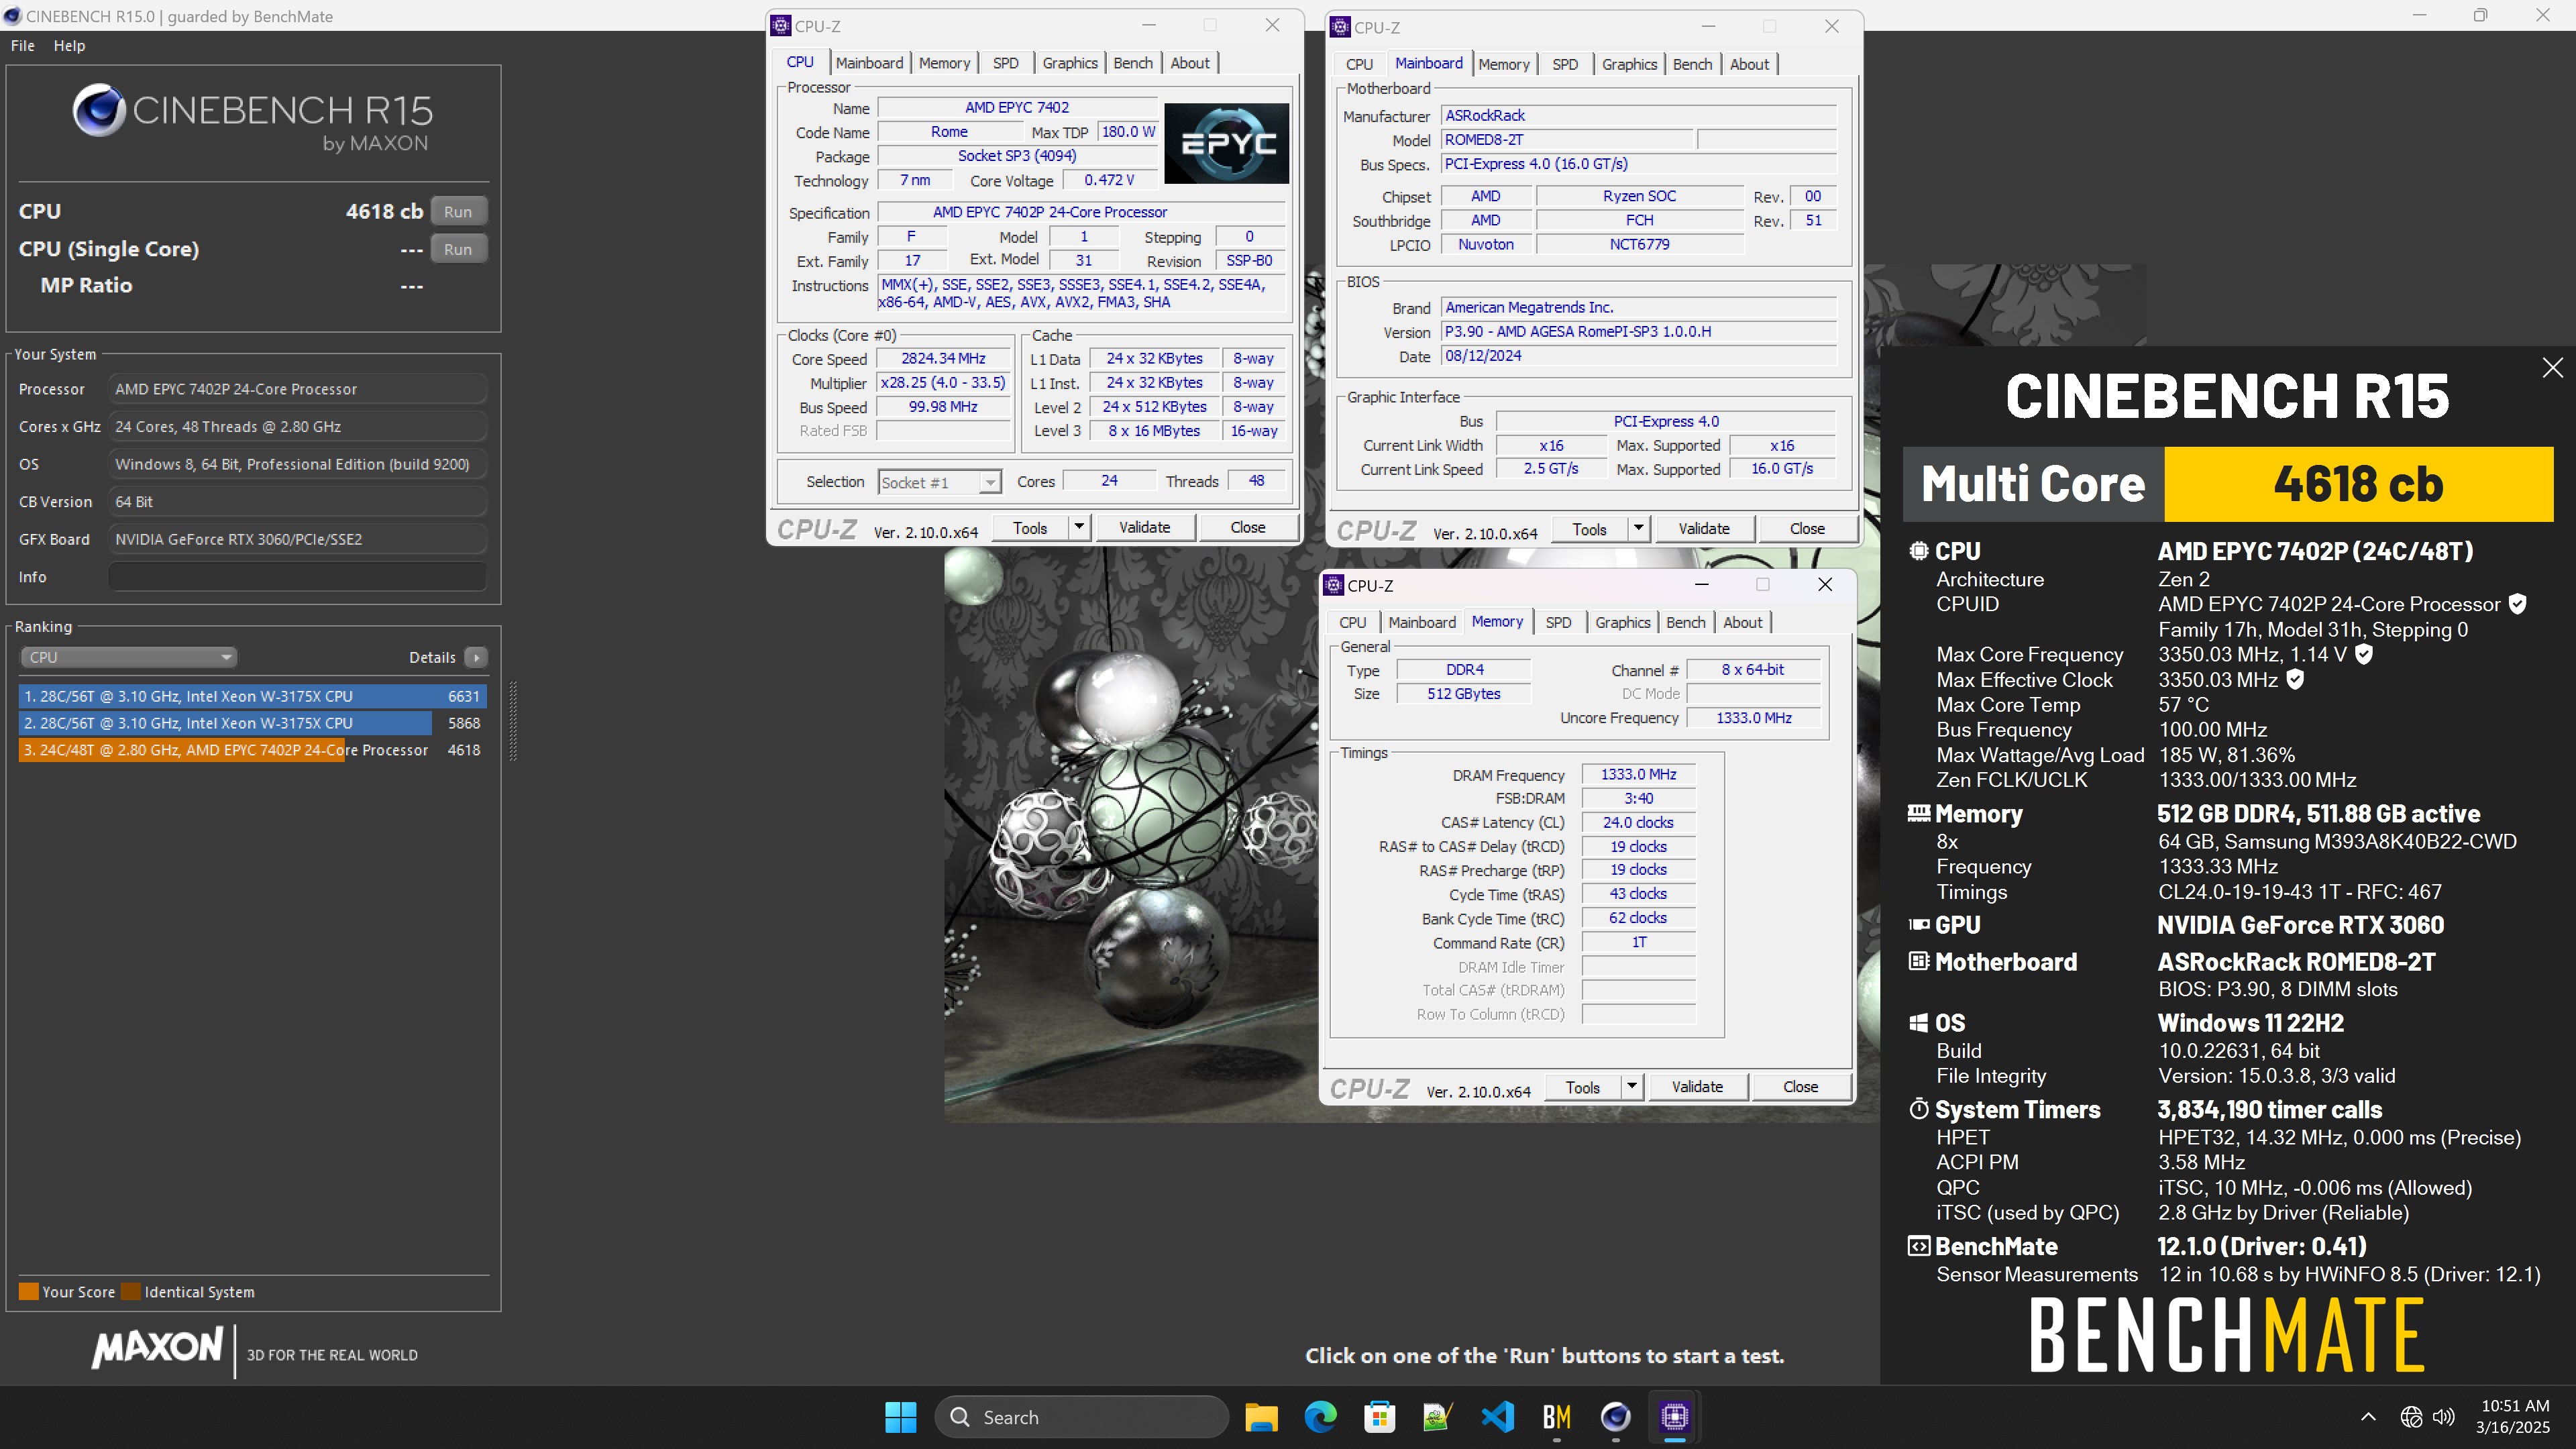Select second ranking entry scoring 5868

(x=252, y=723)
